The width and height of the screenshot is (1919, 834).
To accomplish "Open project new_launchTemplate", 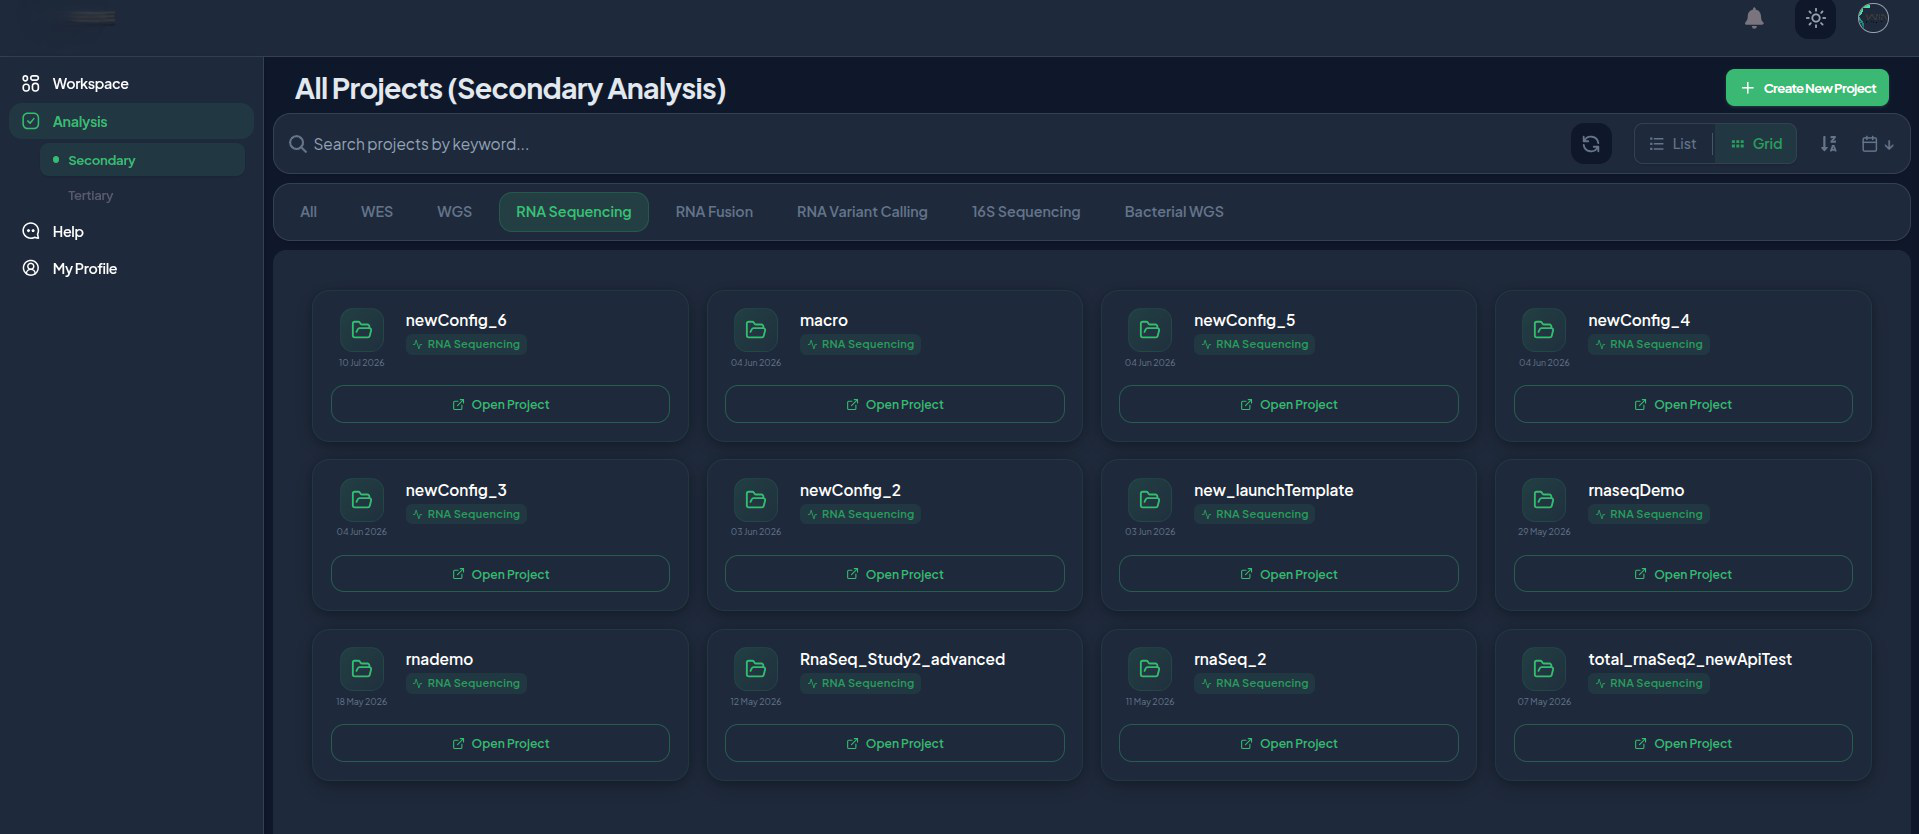I will tap(1288, 574).
